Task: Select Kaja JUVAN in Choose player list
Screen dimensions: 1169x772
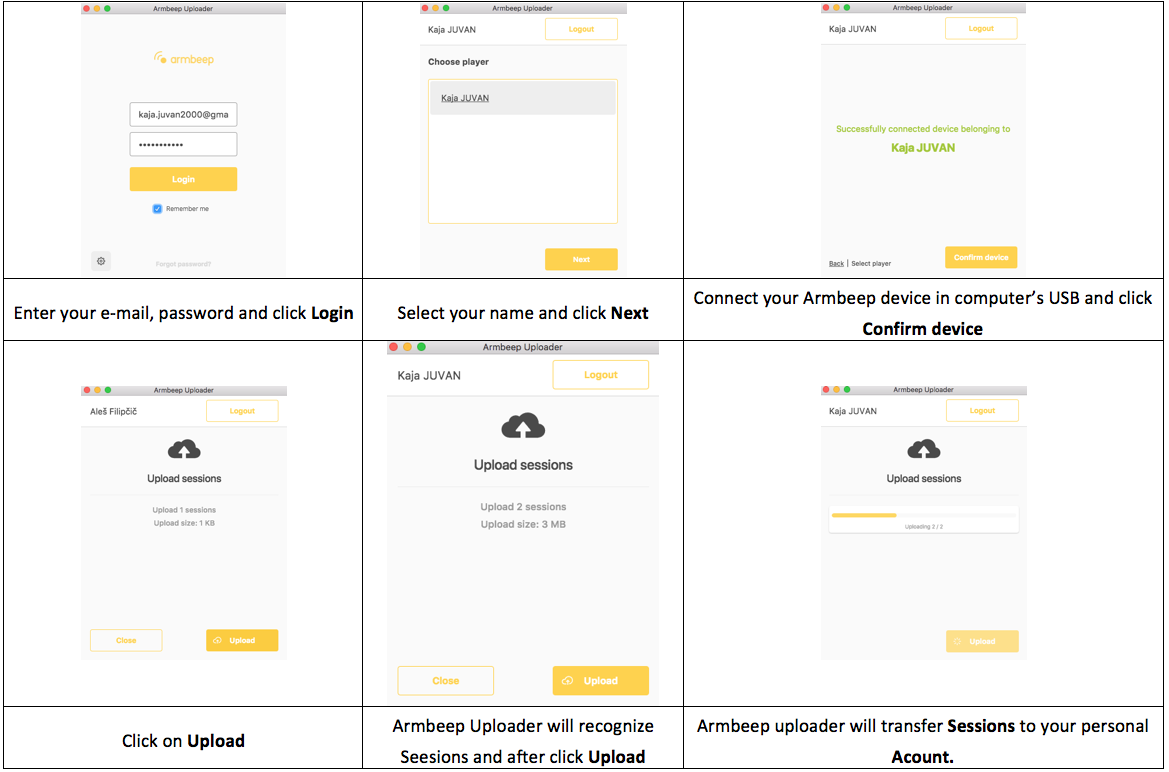Action: tap(523, 98)
